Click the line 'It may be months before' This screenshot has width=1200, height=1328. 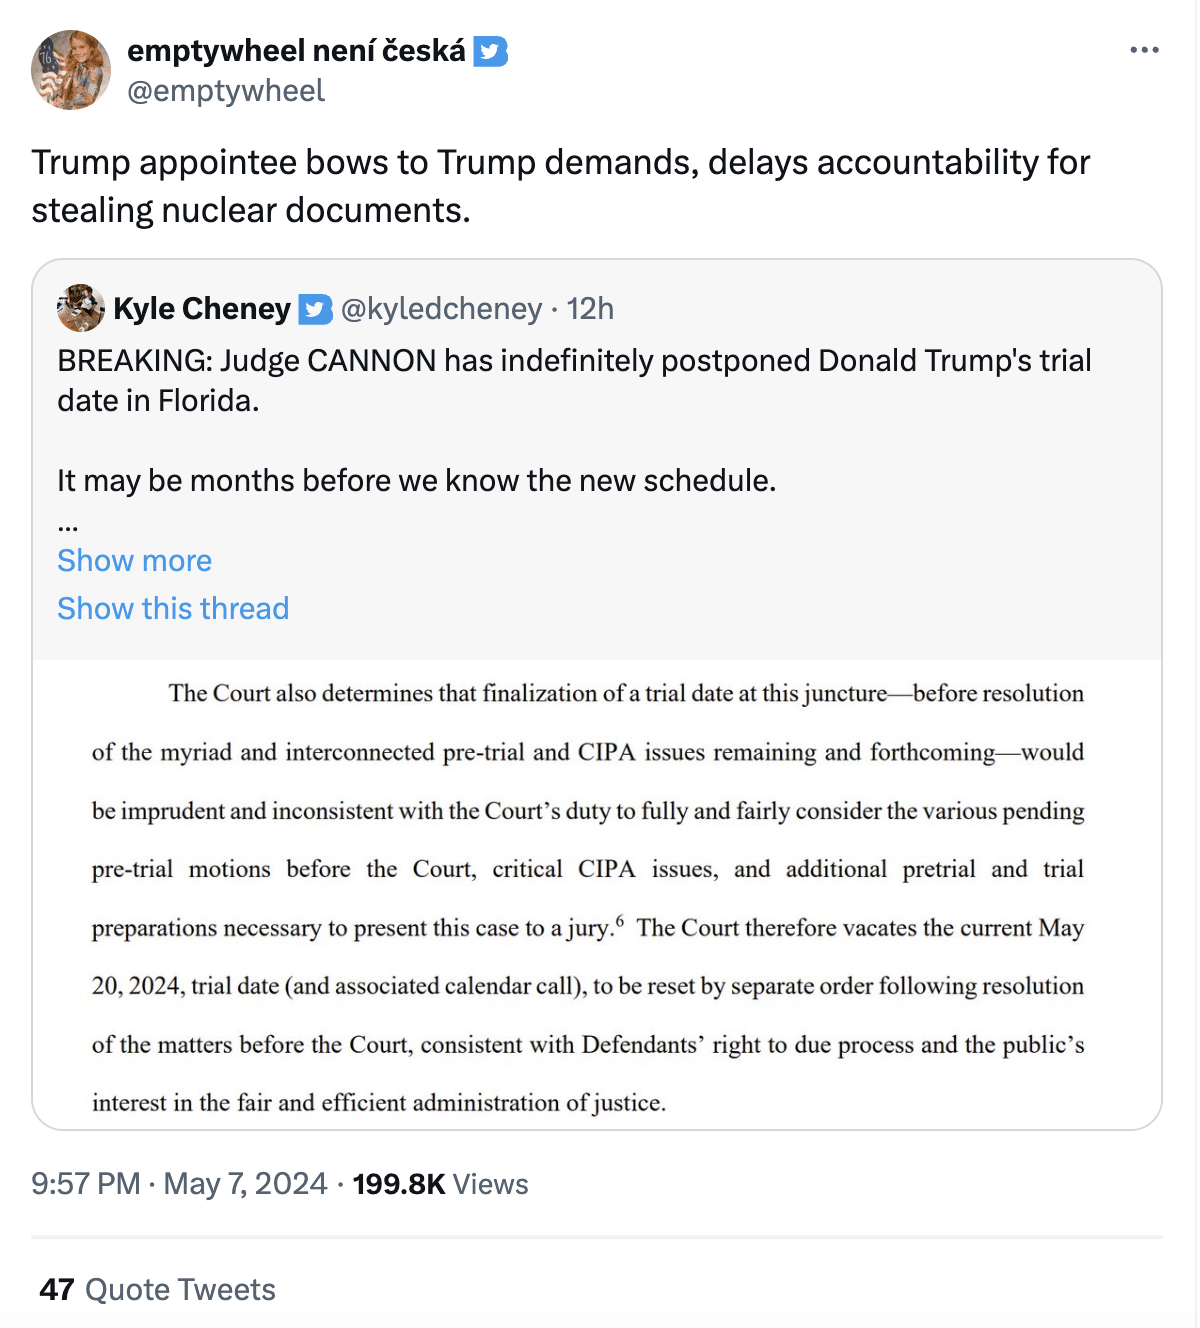416,481
